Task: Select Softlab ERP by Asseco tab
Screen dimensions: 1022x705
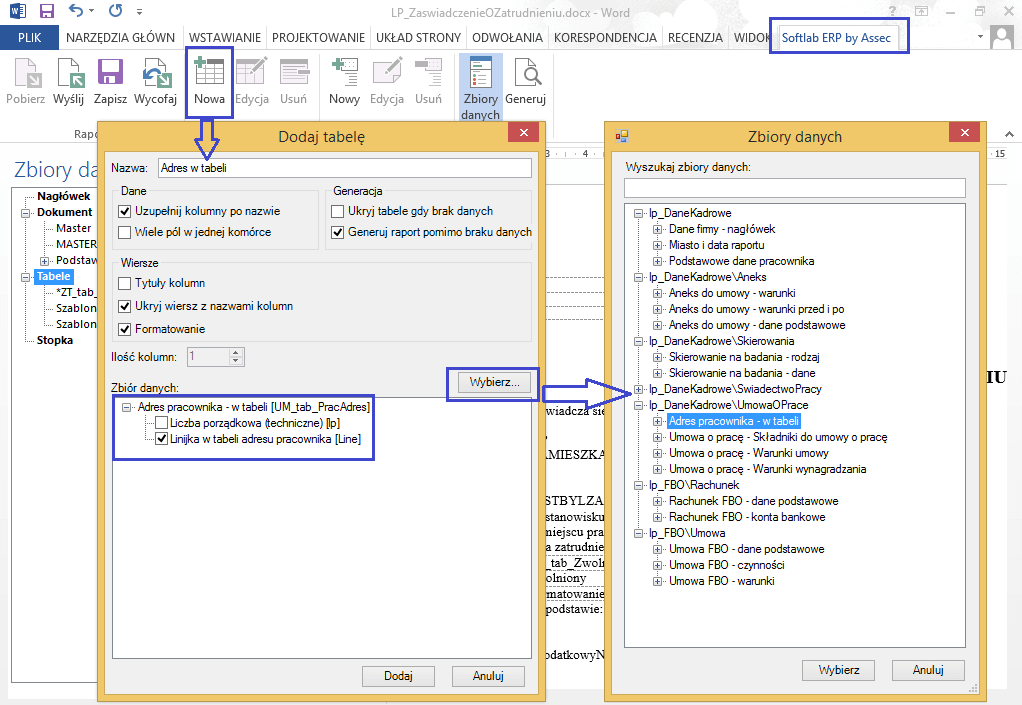Action: [836, 38]
